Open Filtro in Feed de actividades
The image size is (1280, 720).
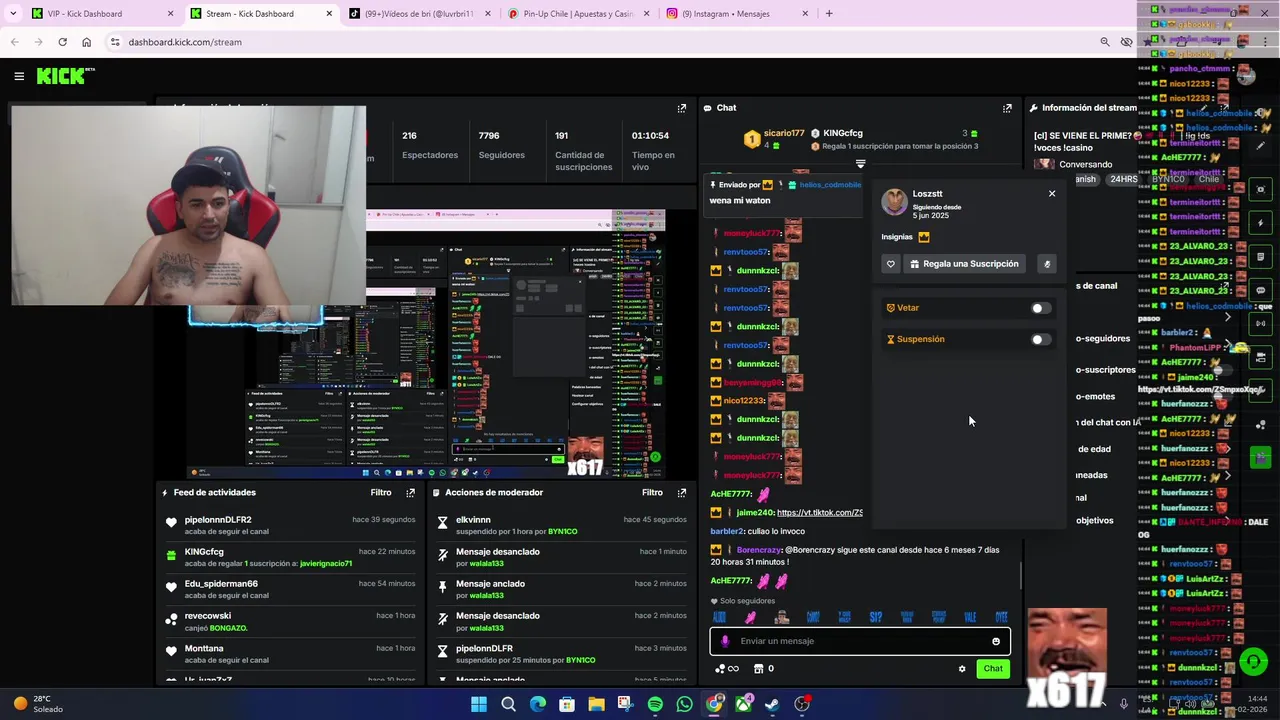[x=381, y=493]
